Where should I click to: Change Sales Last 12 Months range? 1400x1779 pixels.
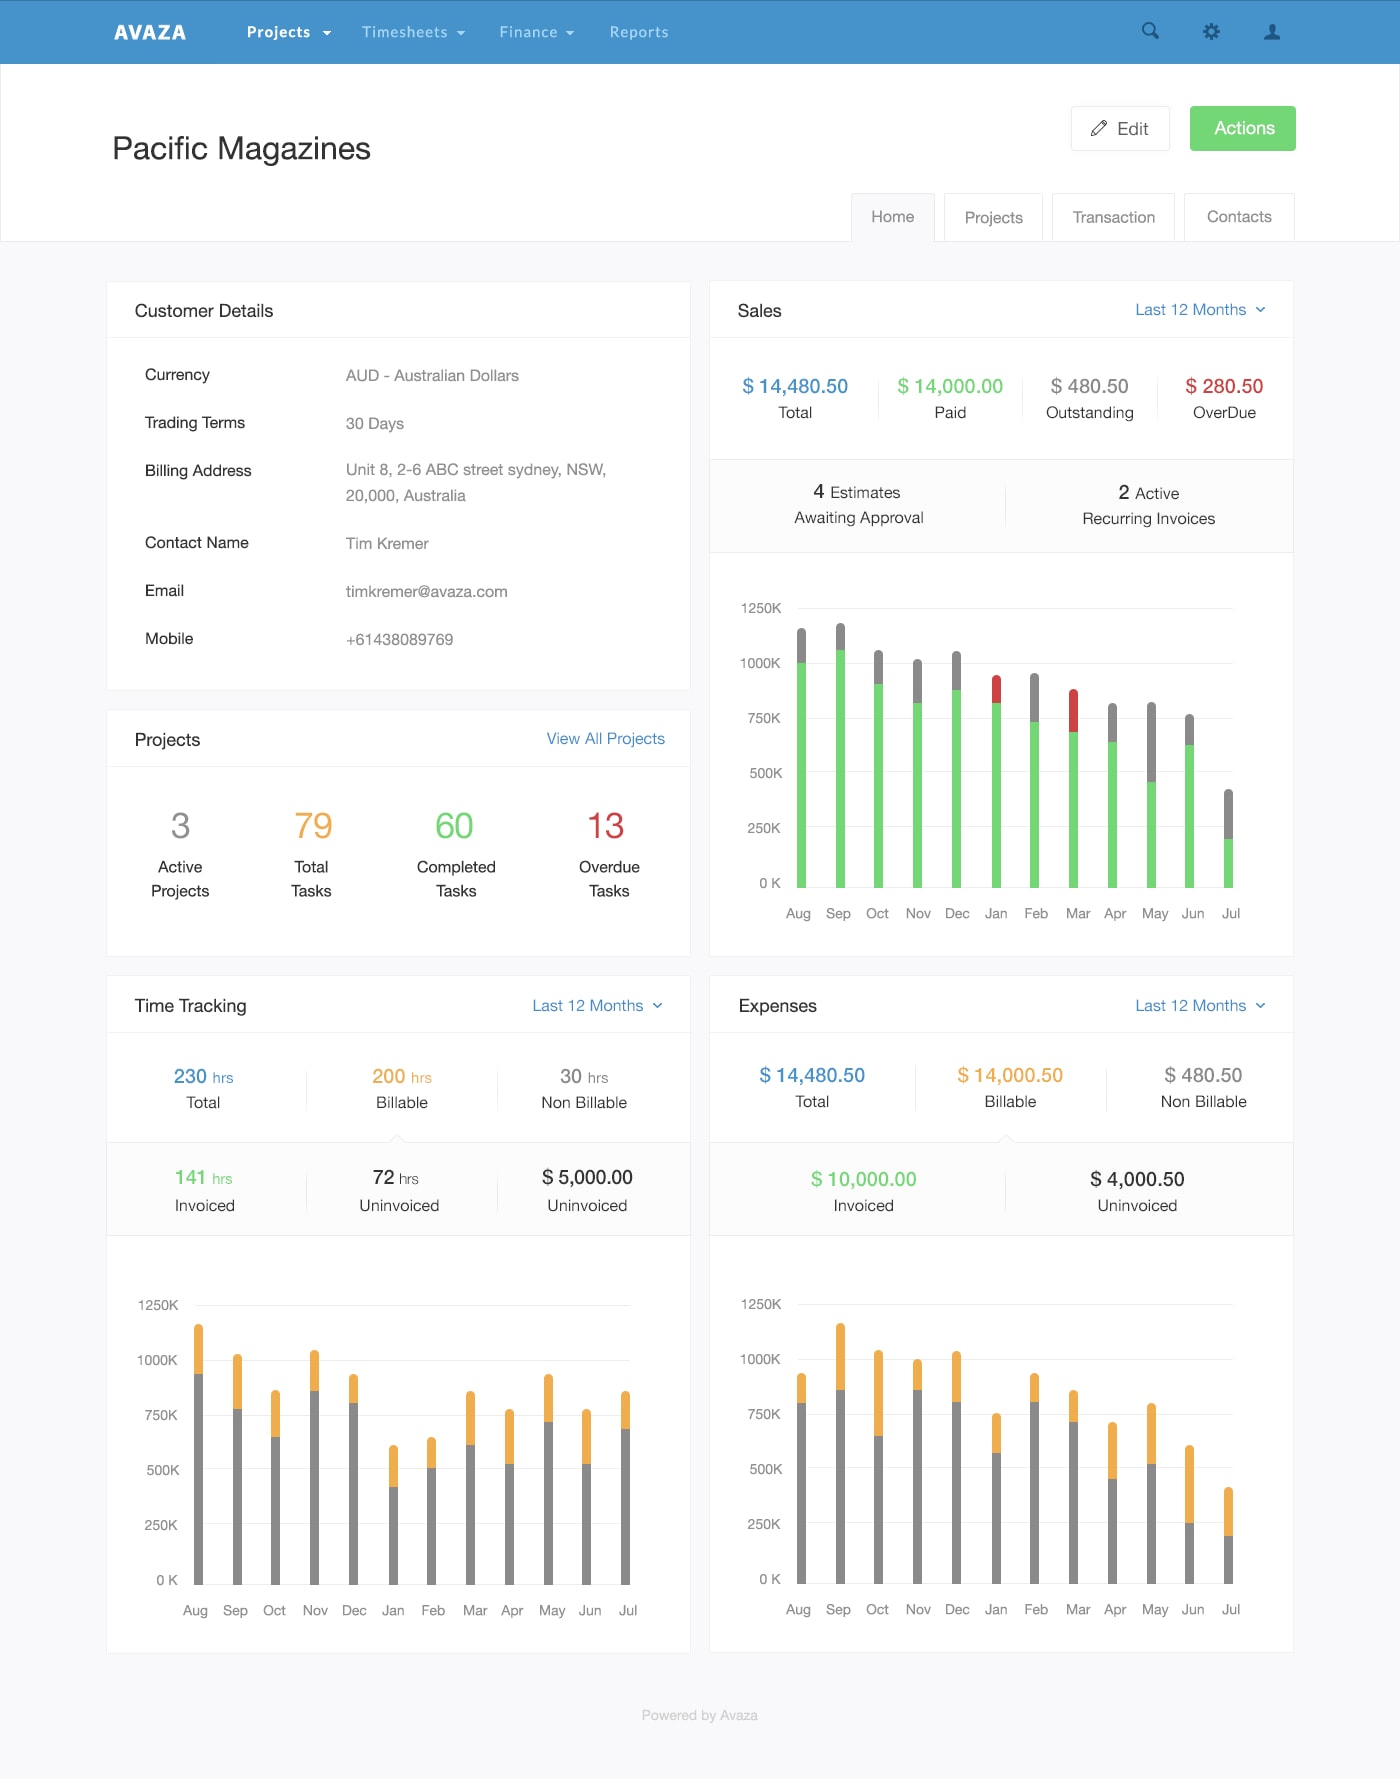point(1199,310)
